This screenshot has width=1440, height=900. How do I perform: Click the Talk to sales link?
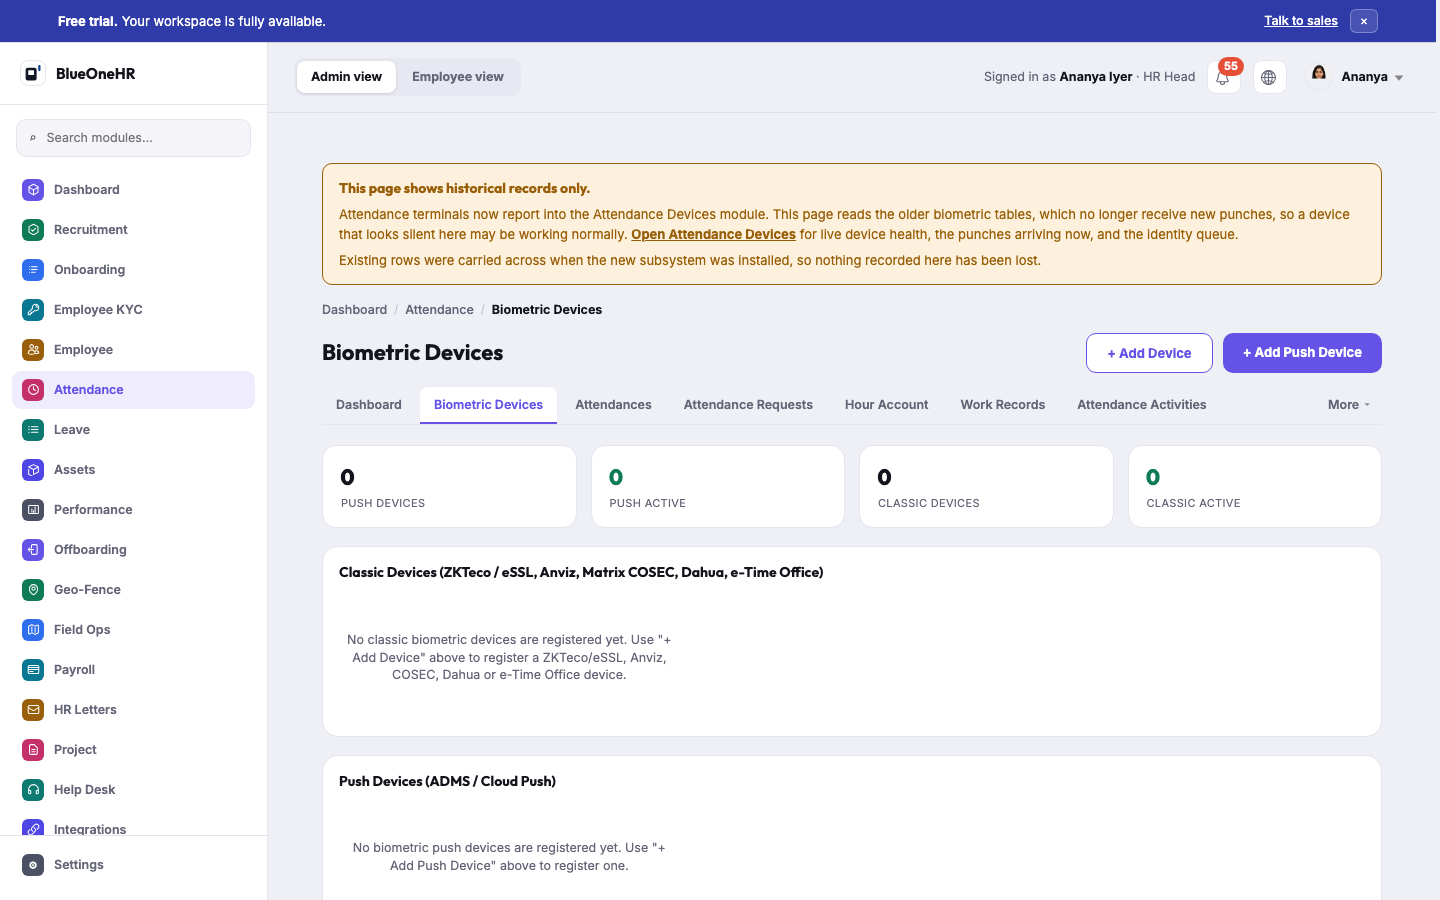[1300, 21]
